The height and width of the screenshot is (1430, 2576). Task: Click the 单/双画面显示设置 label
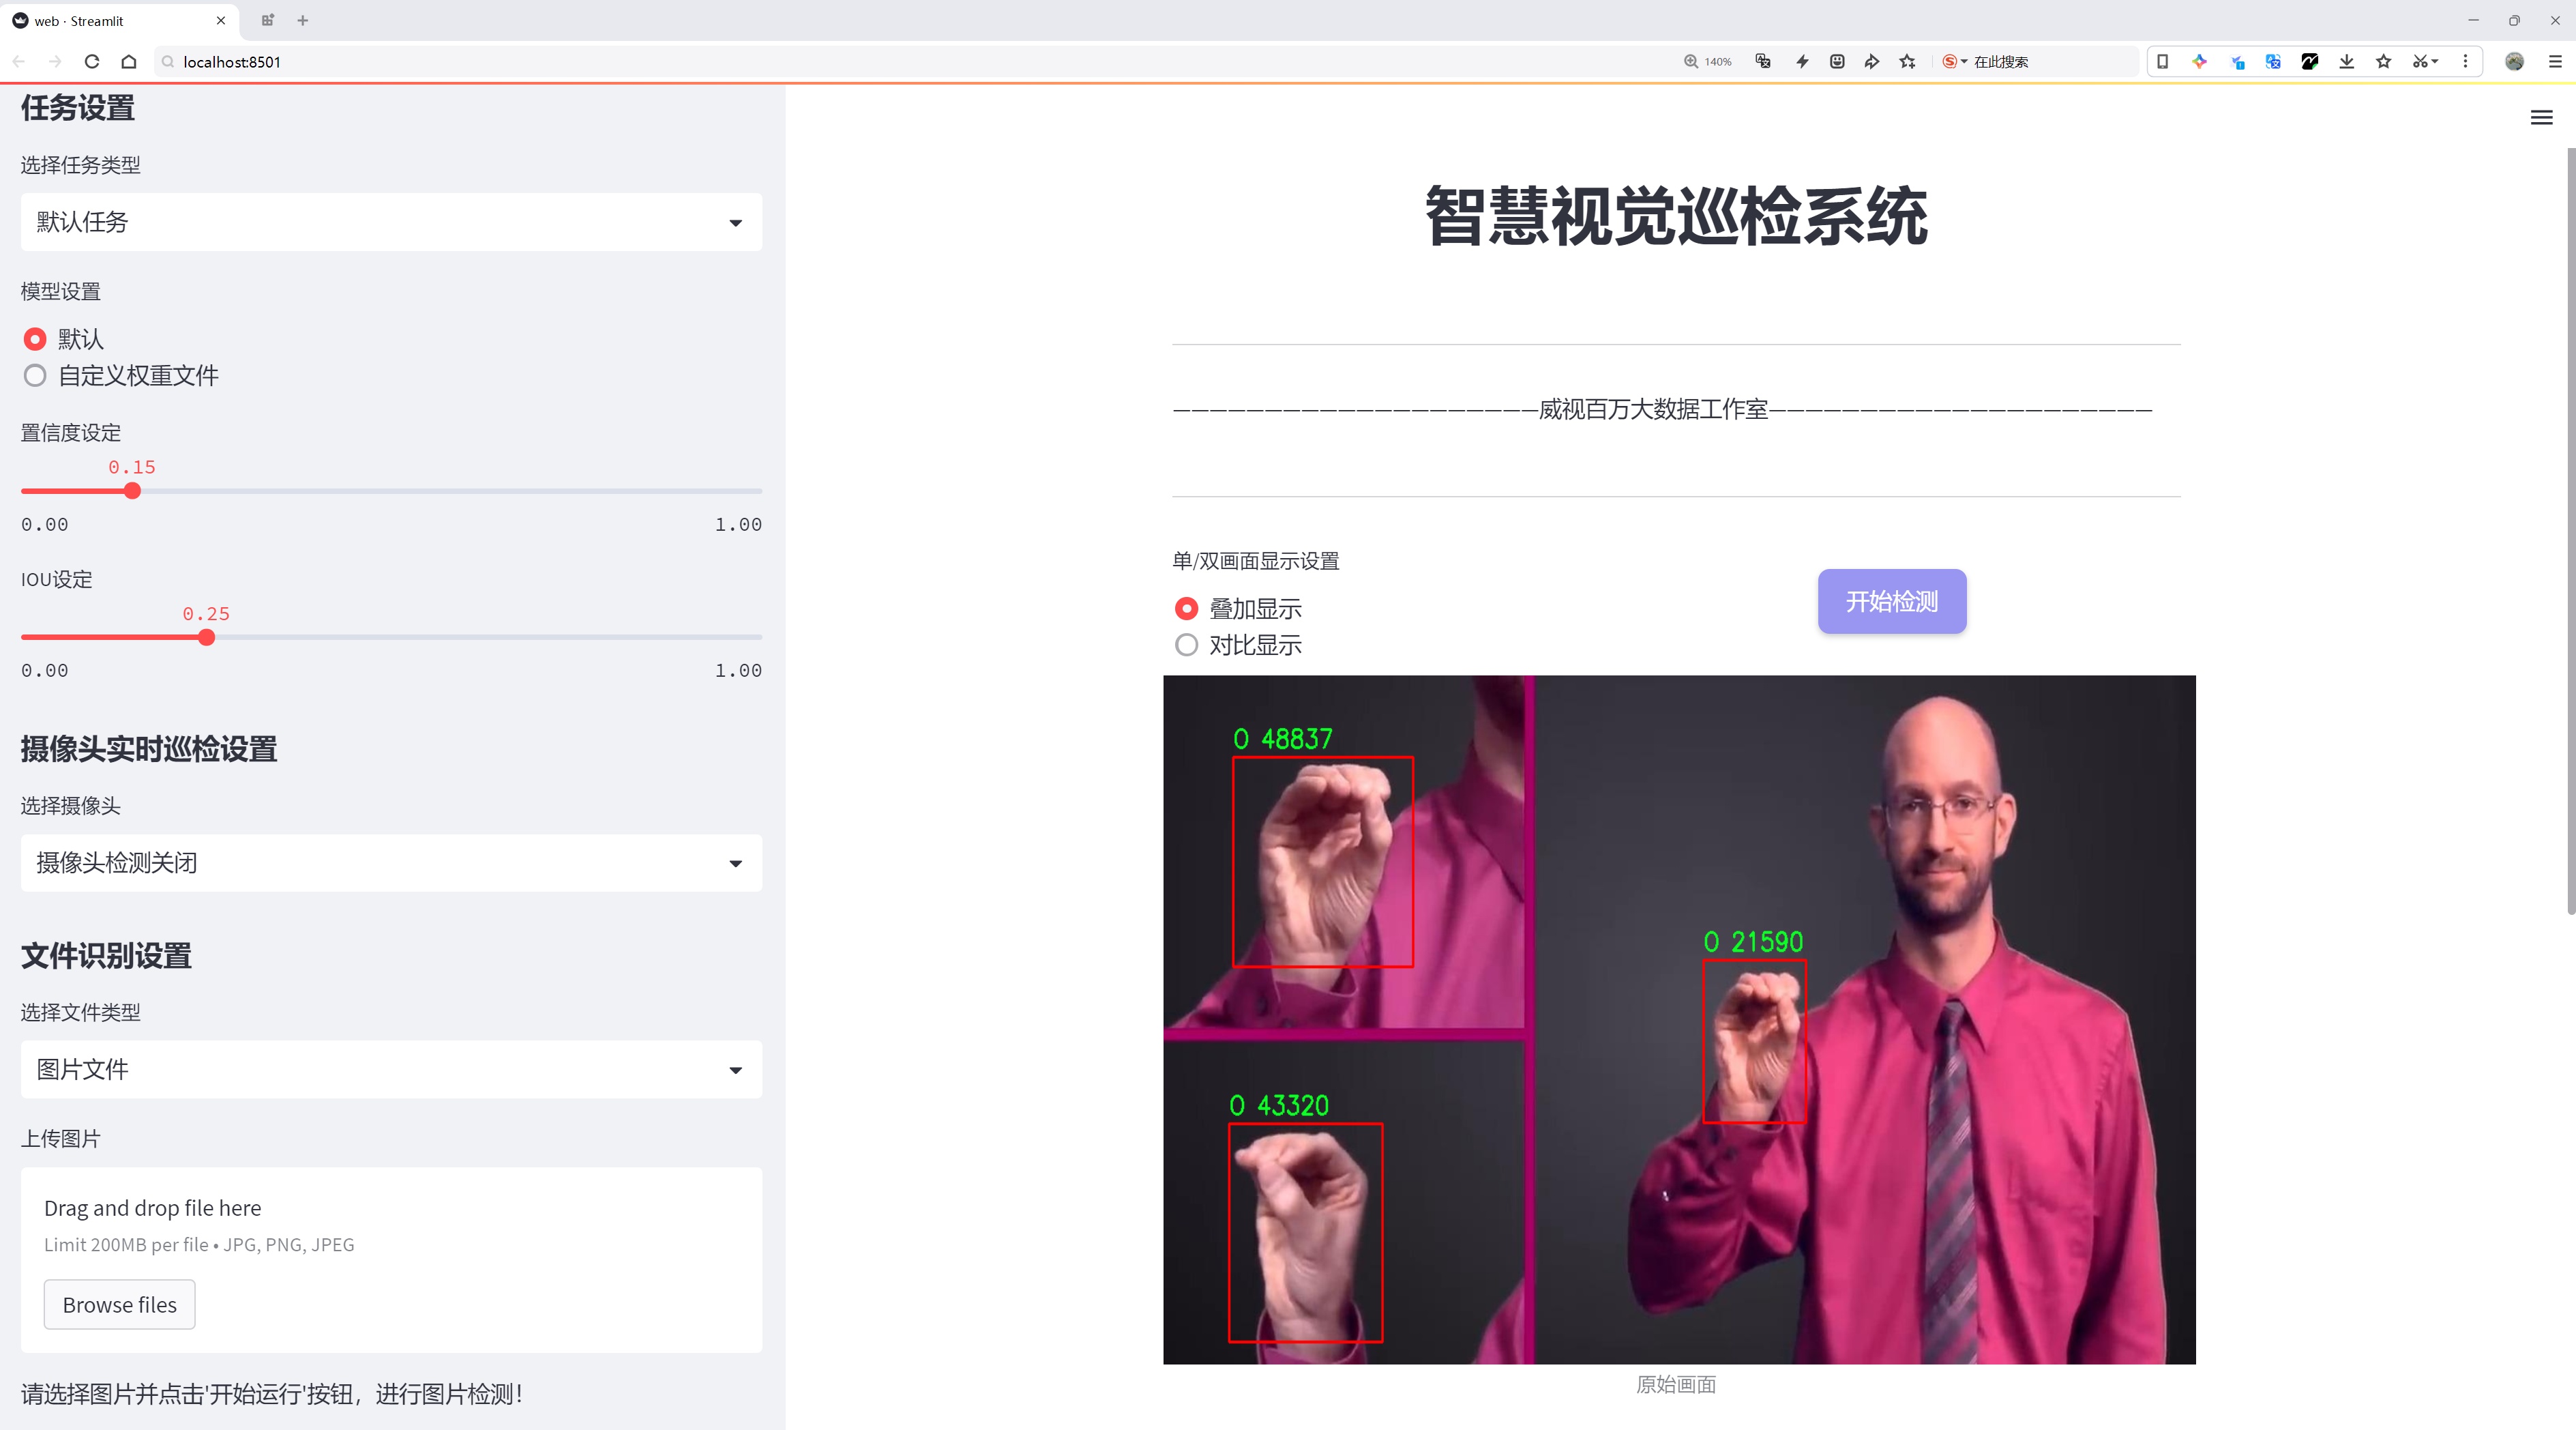point(1256,561)
